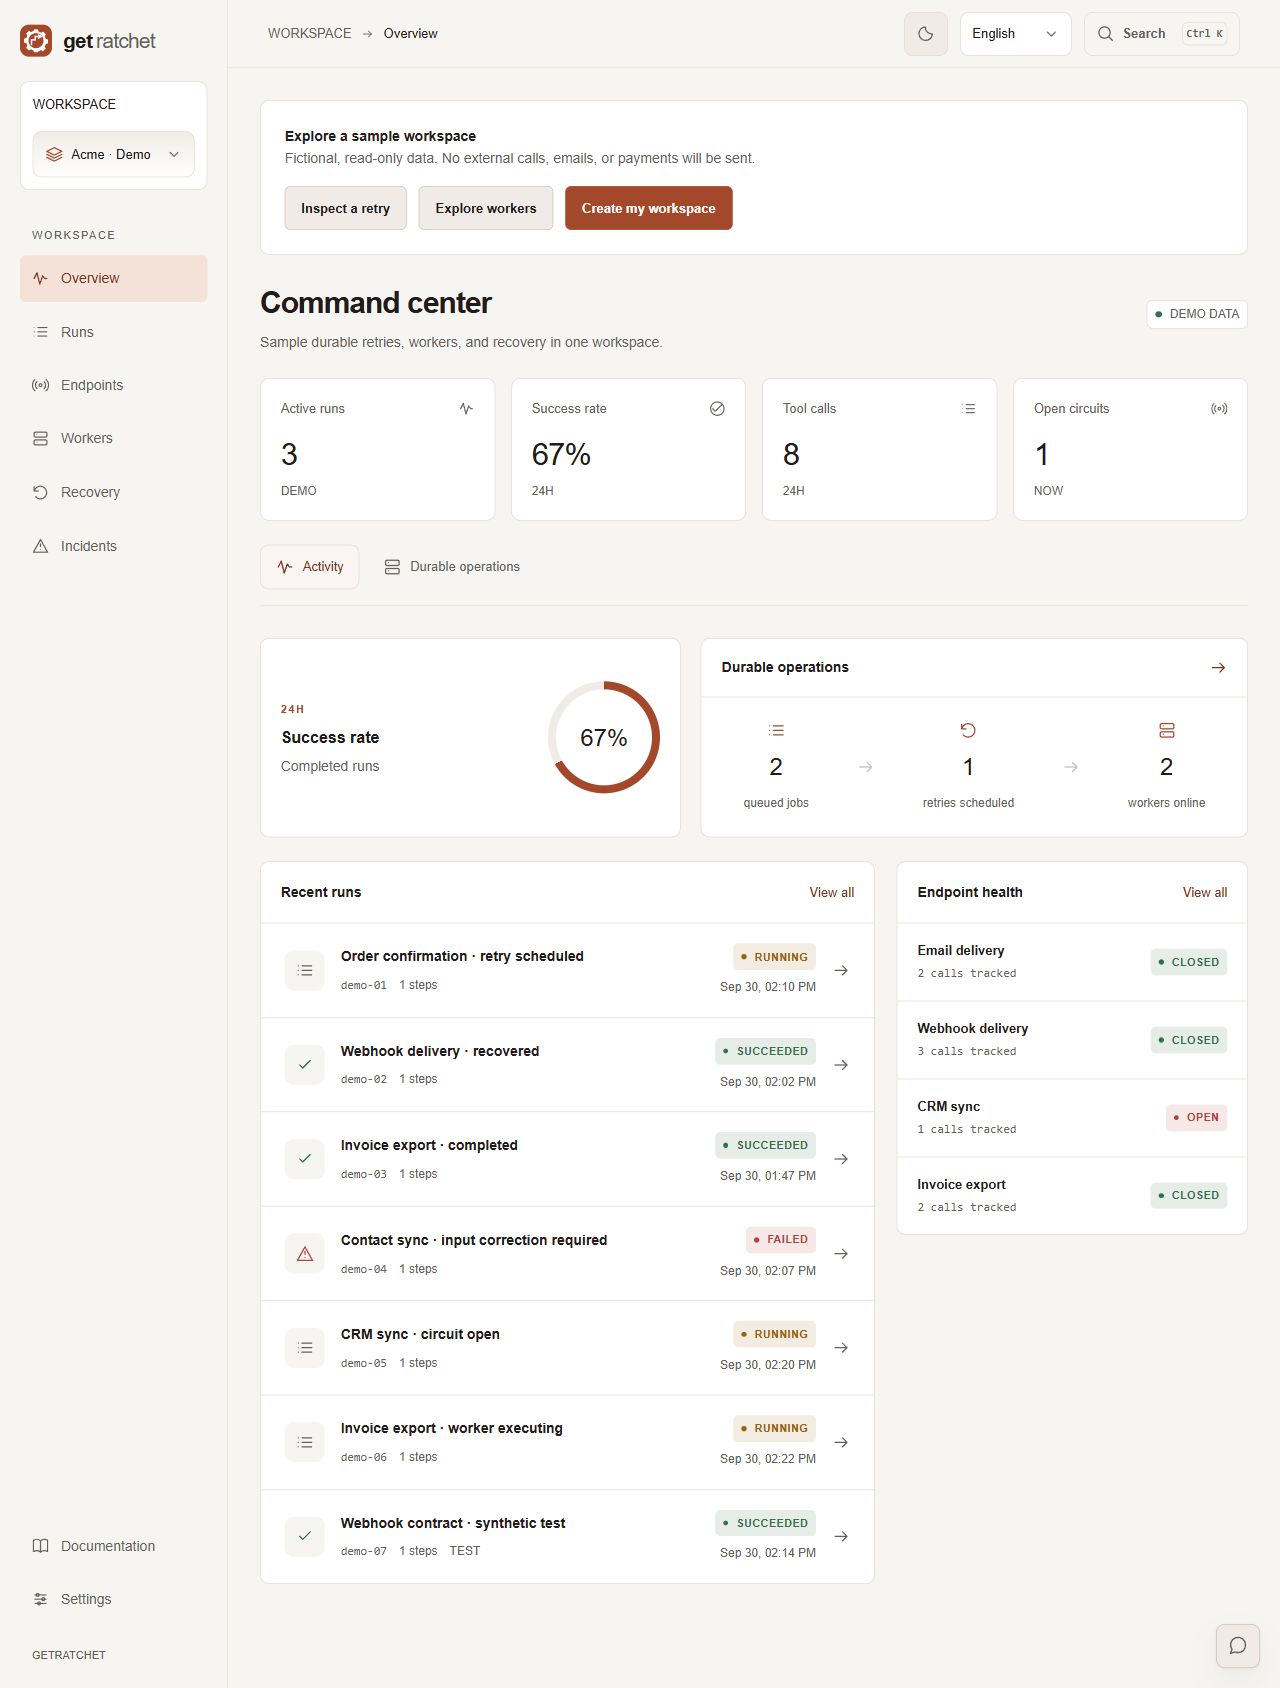Click the Search field

coord(1161,34)
